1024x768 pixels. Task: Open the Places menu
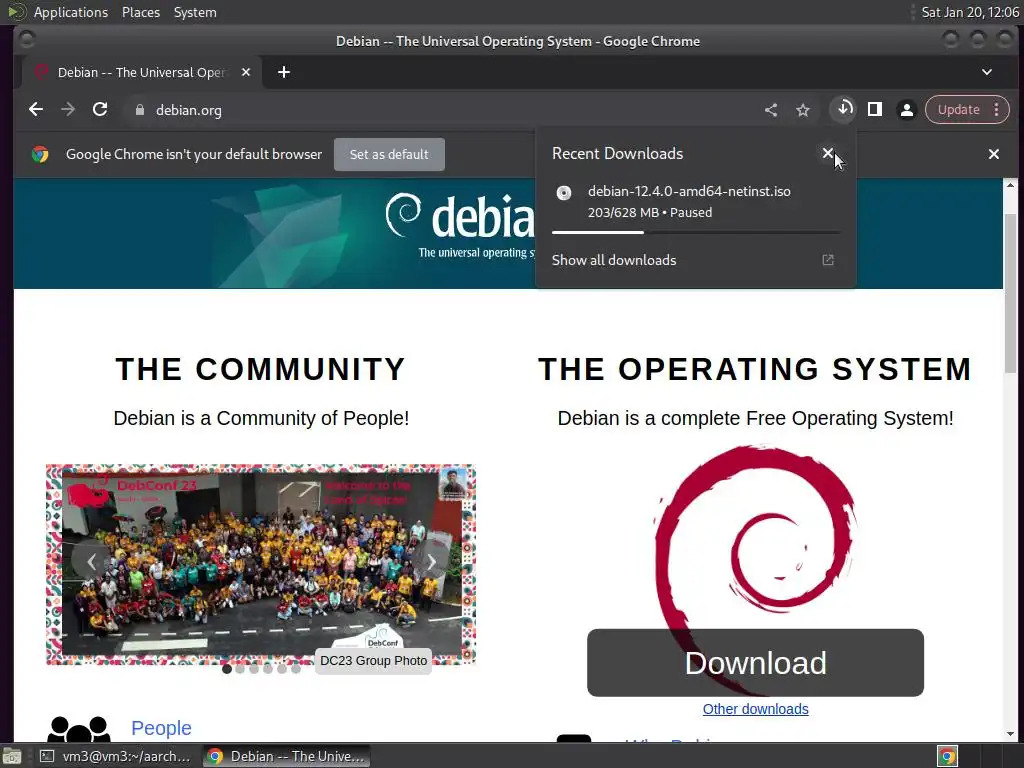[140, 12]
